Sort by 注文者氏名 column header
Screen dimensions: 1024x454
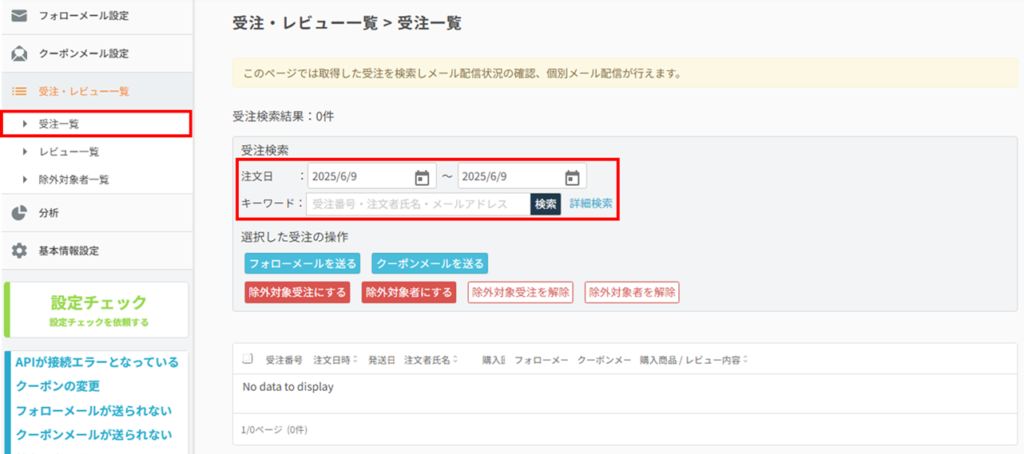(430, 360)
